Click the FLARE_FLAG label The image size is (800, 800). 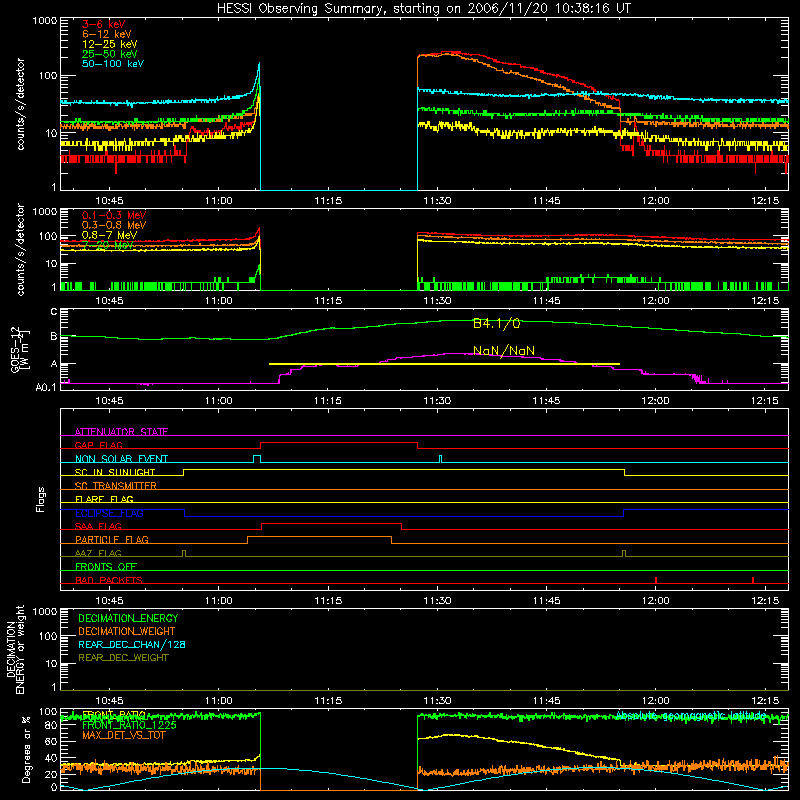pyautogui.click(x=104, y=499)
